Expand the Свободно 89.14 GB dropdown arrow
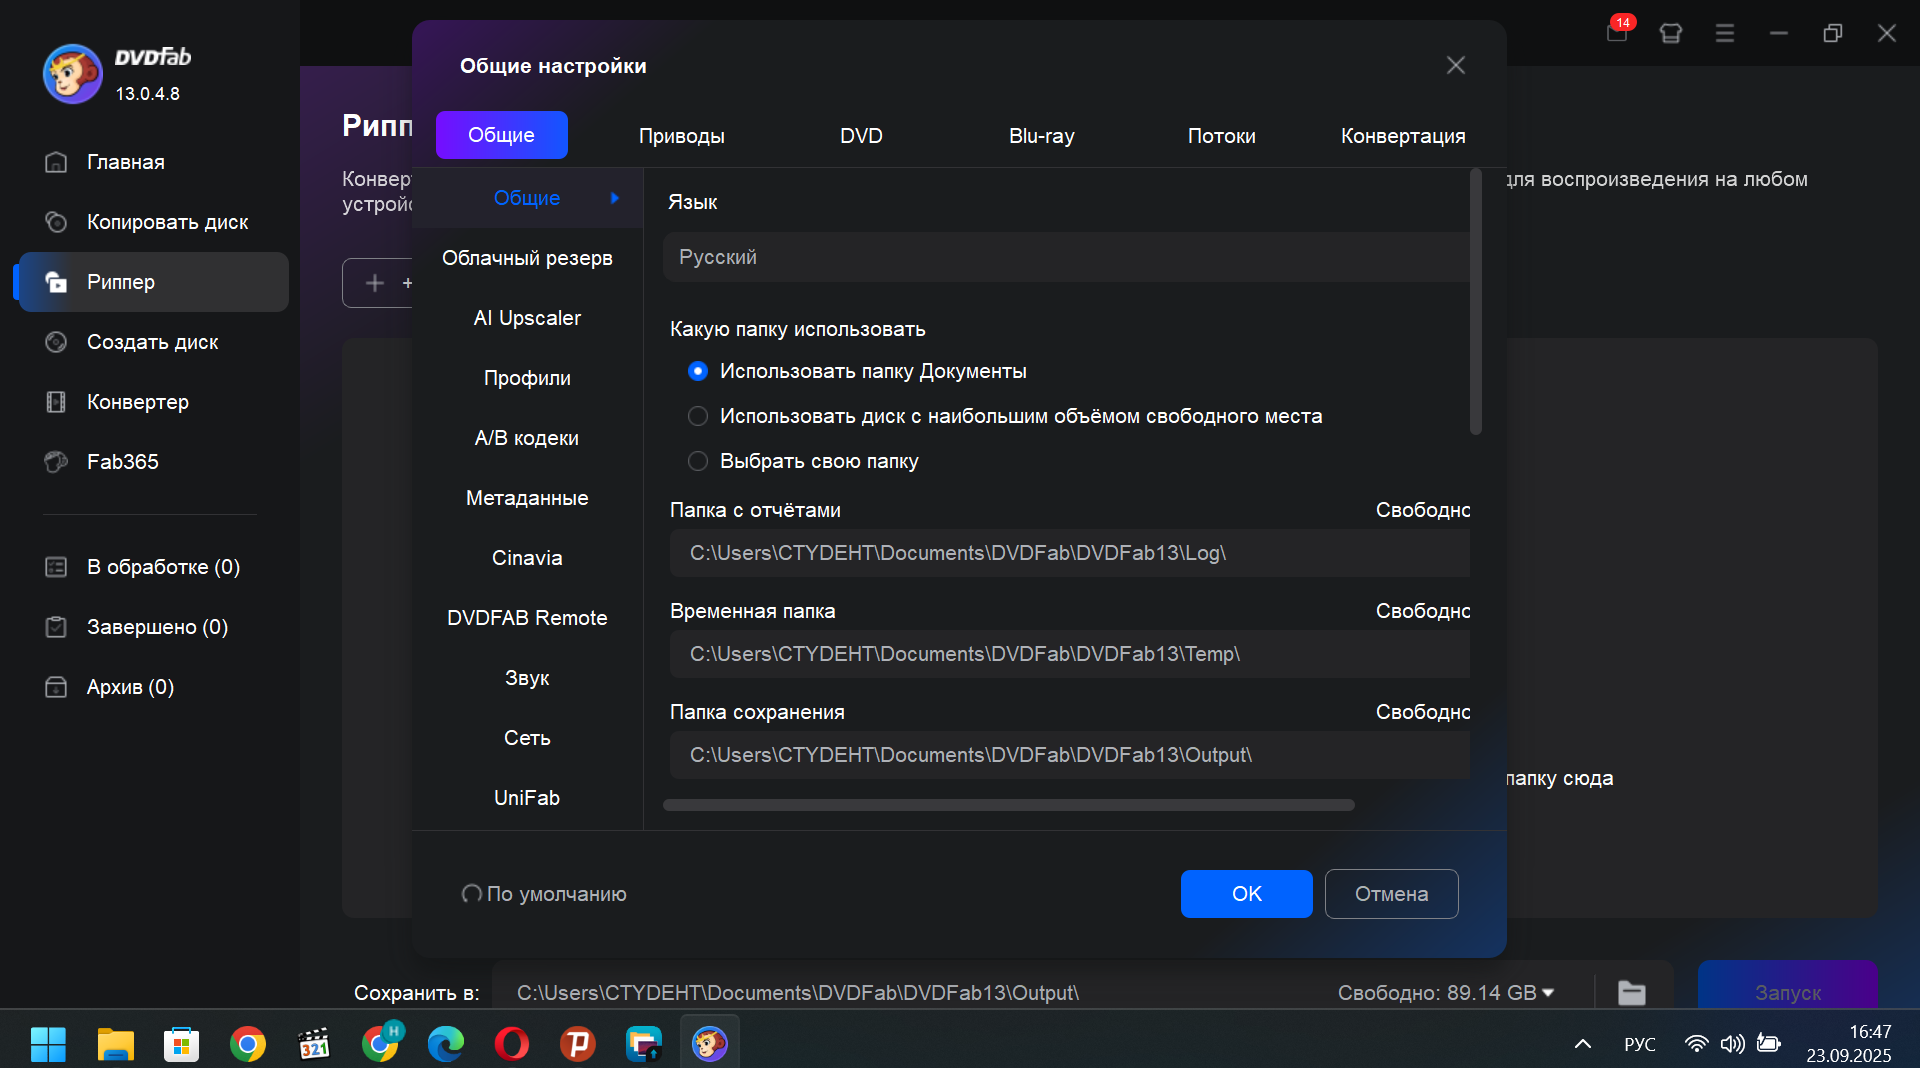The height and width of the screenshot is (1068, 1920). pyautogui.click(x=1548, y=993)
